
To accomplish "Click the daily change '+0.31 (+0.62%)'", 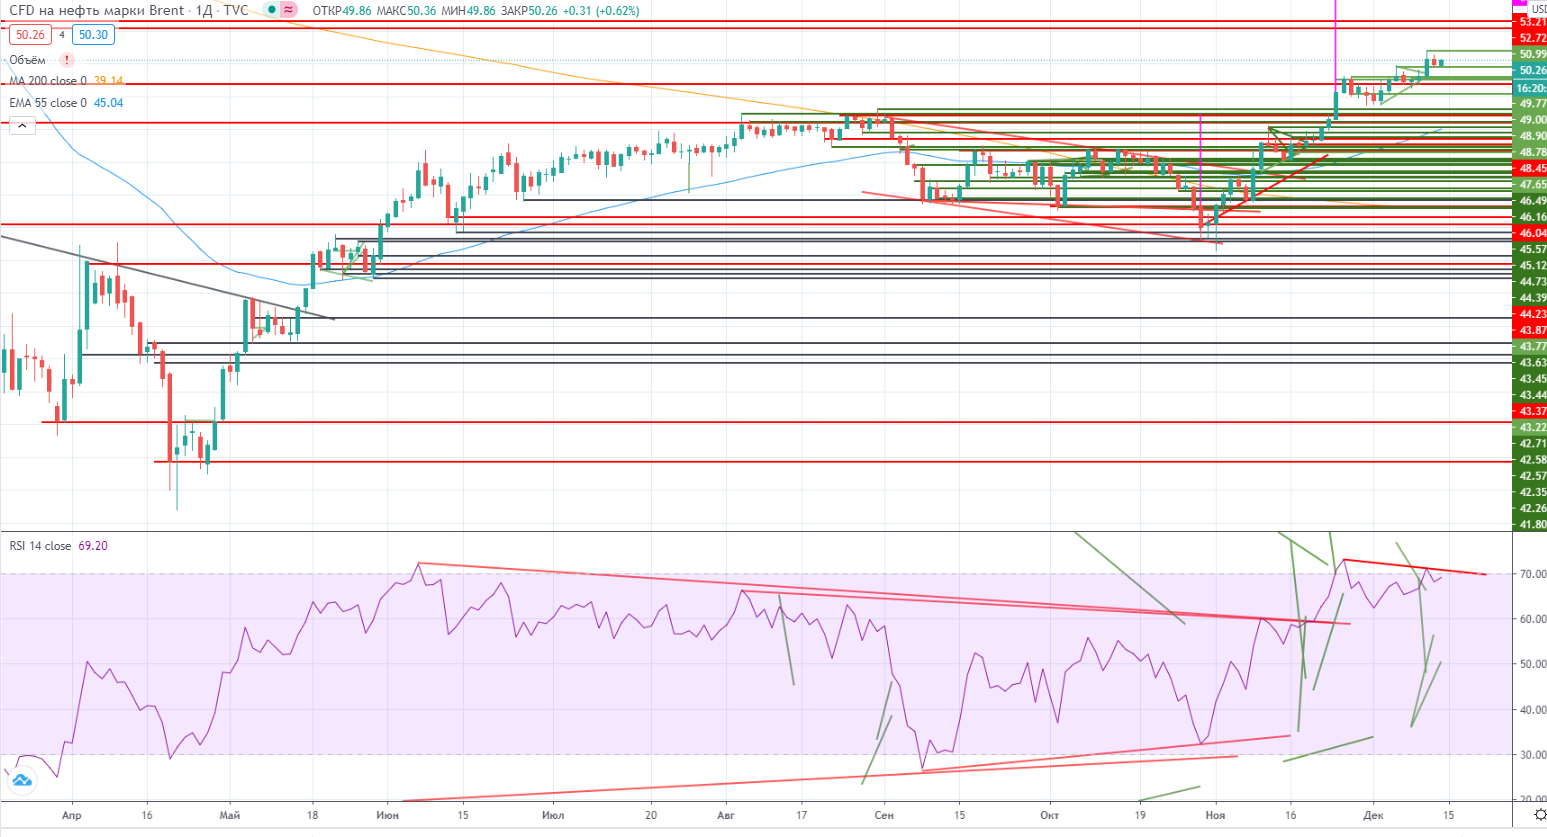I will [x=601, y=11].
